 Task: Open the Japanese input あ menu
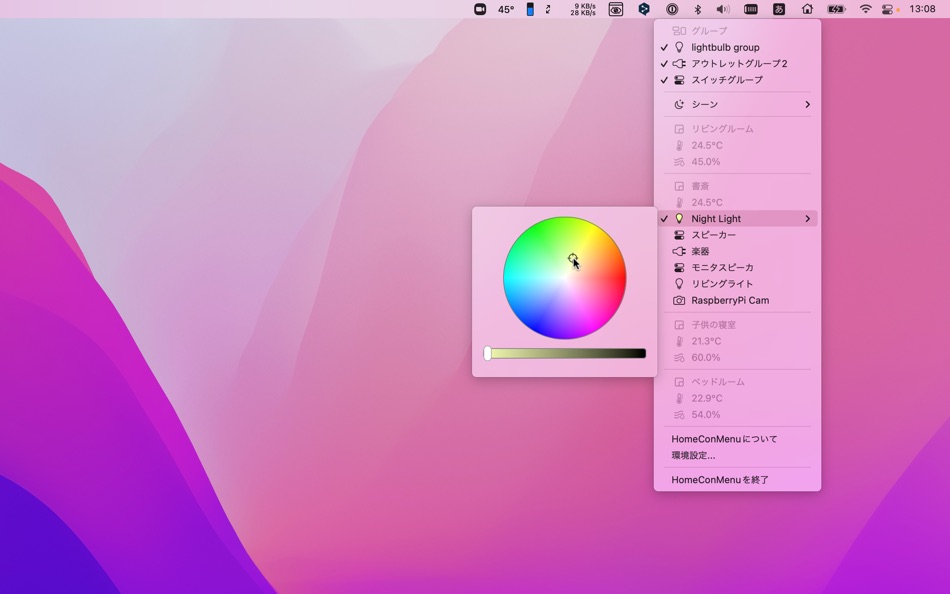(x=779, y=9)
